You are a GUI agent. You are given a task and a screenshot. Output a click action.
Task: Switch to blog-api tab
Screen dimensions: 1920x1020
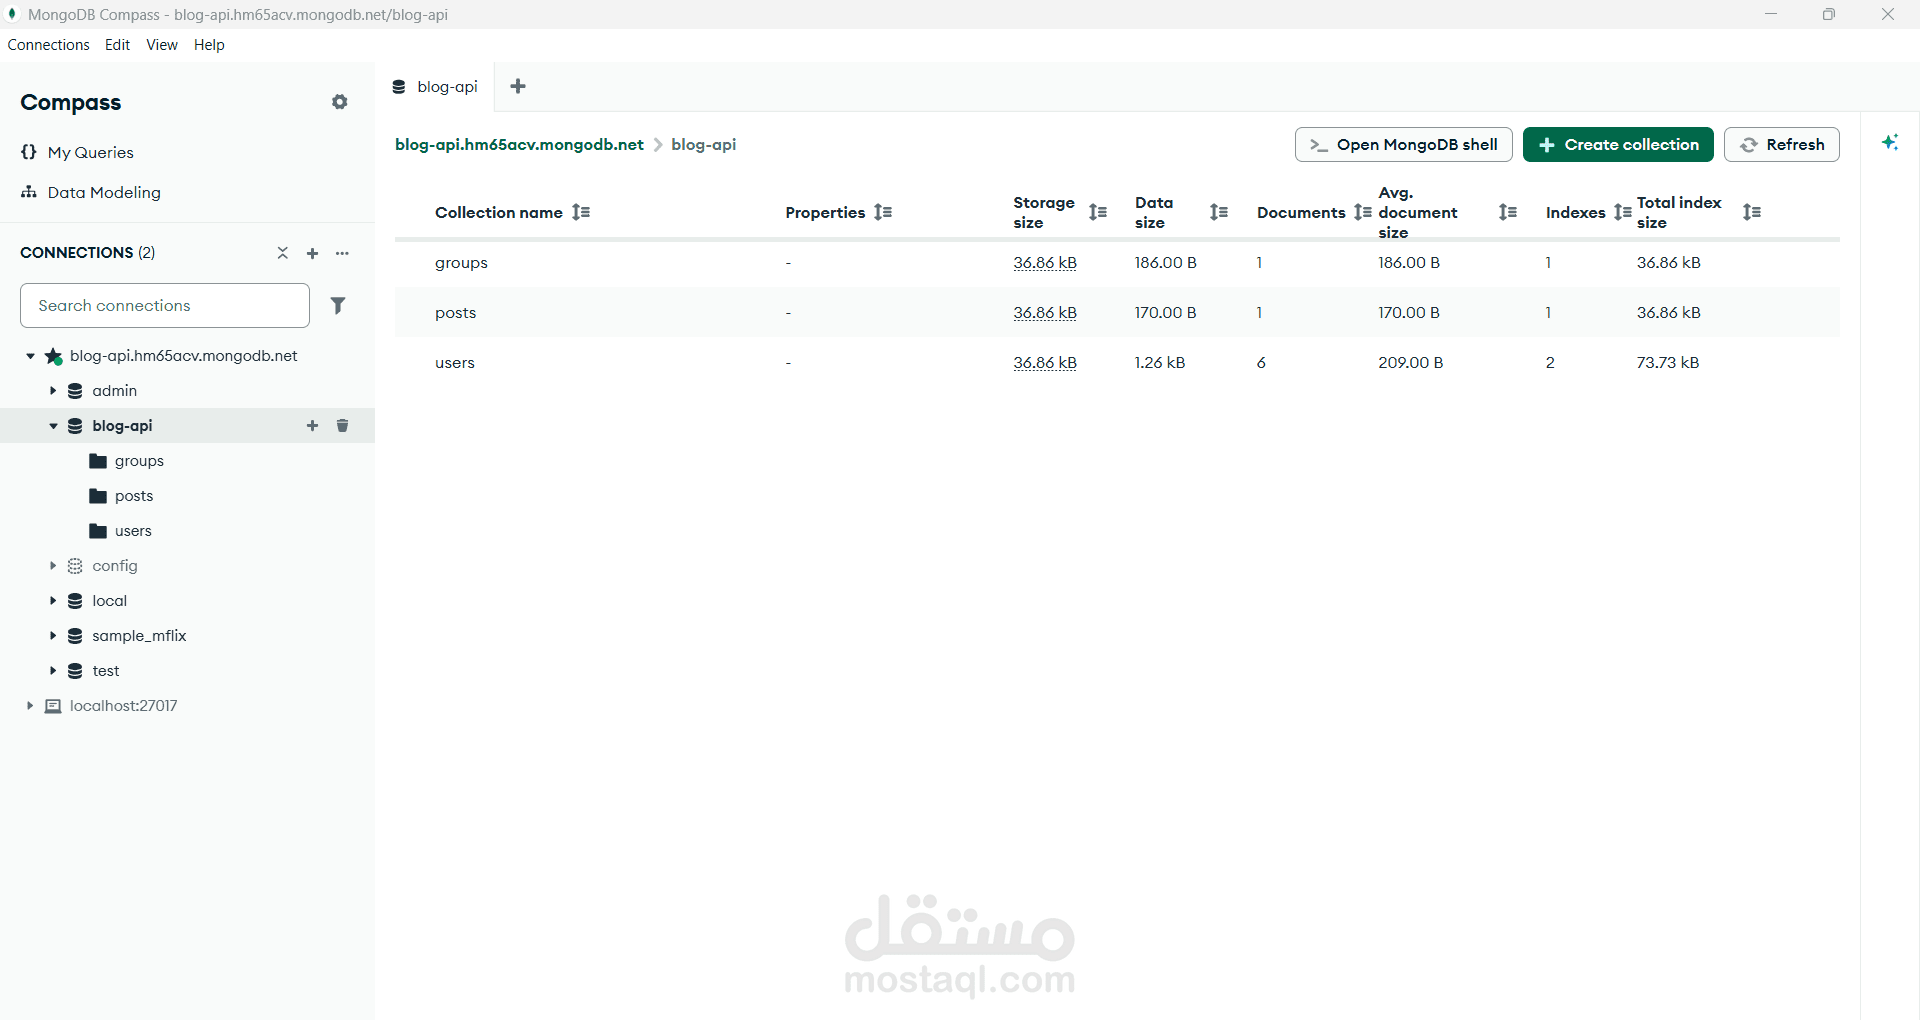point(435,87)
